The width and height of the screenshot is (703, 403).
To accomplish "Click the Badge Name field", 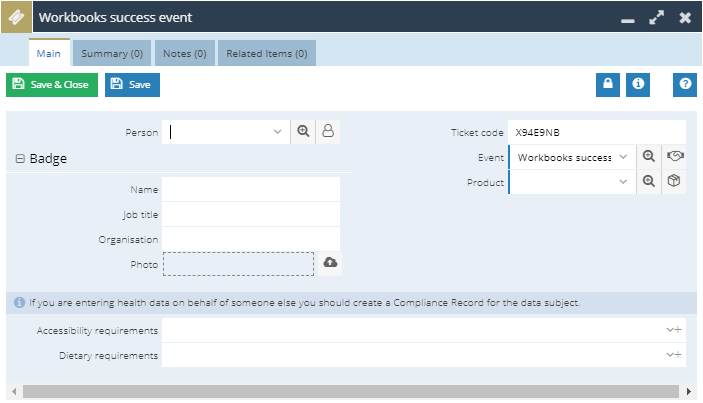I will coord(251,189).
